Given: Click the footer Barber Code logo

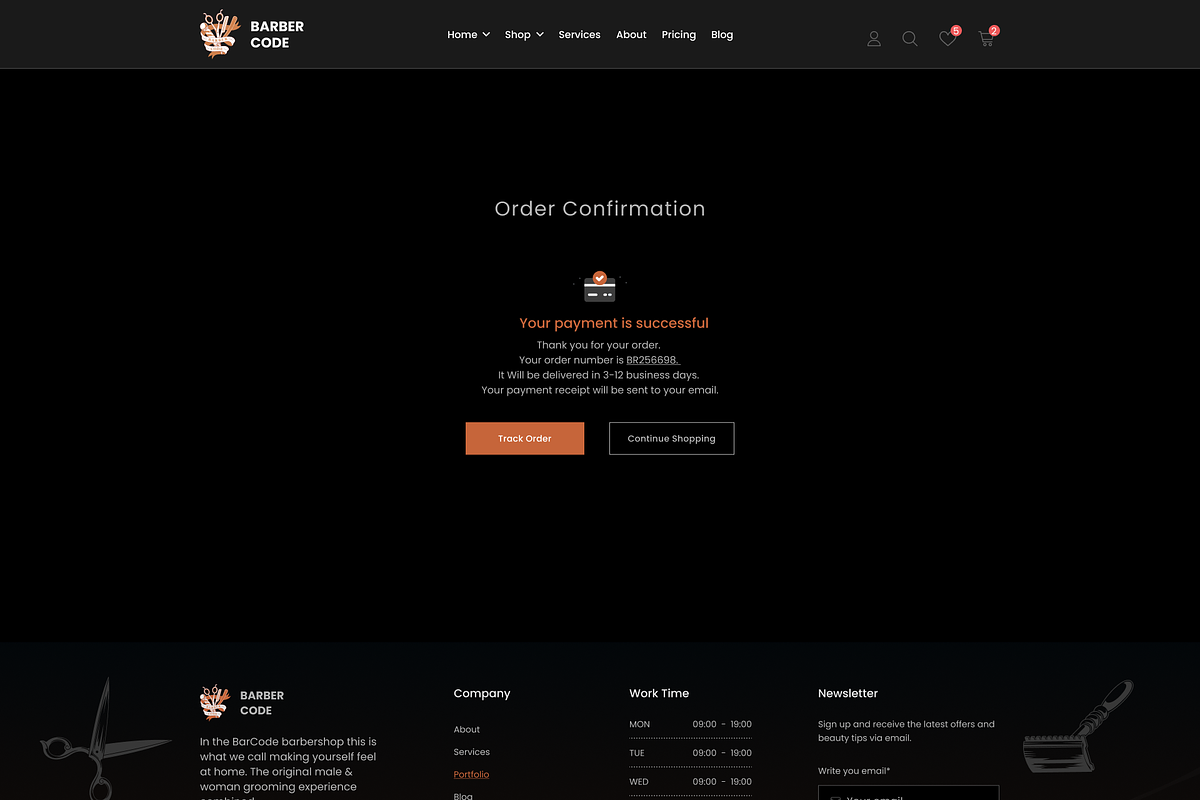Looking at the screenshot, I should click(x=243, y=703).
